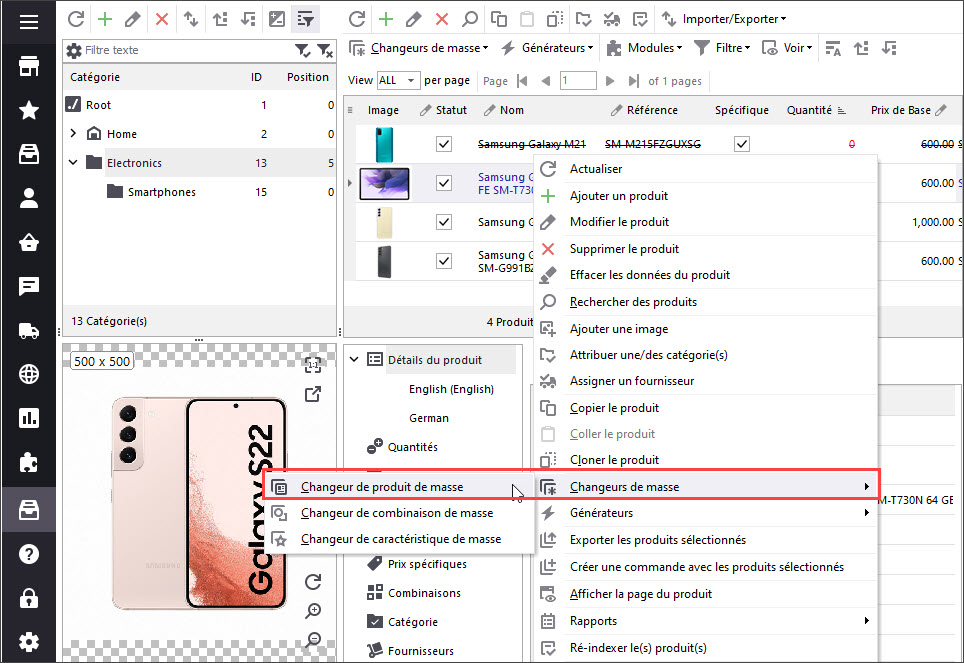Open the image preview in an external window

click(x=313, y=394)
